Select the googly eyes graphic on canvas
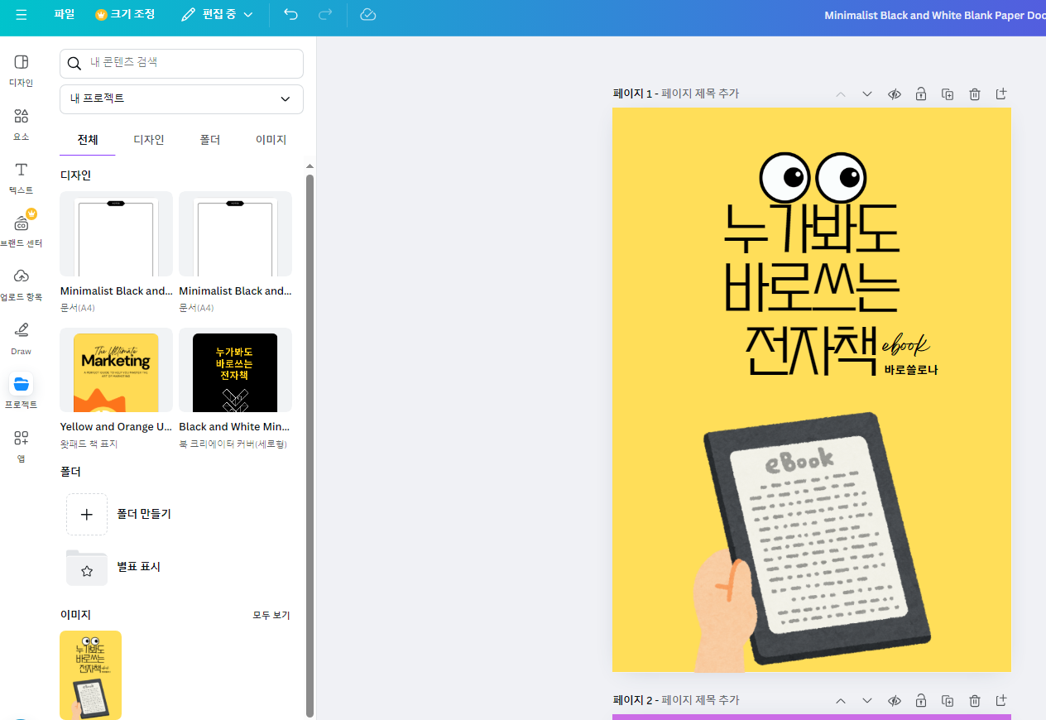Screen dimensions: 1046x720 click(813, 177)
